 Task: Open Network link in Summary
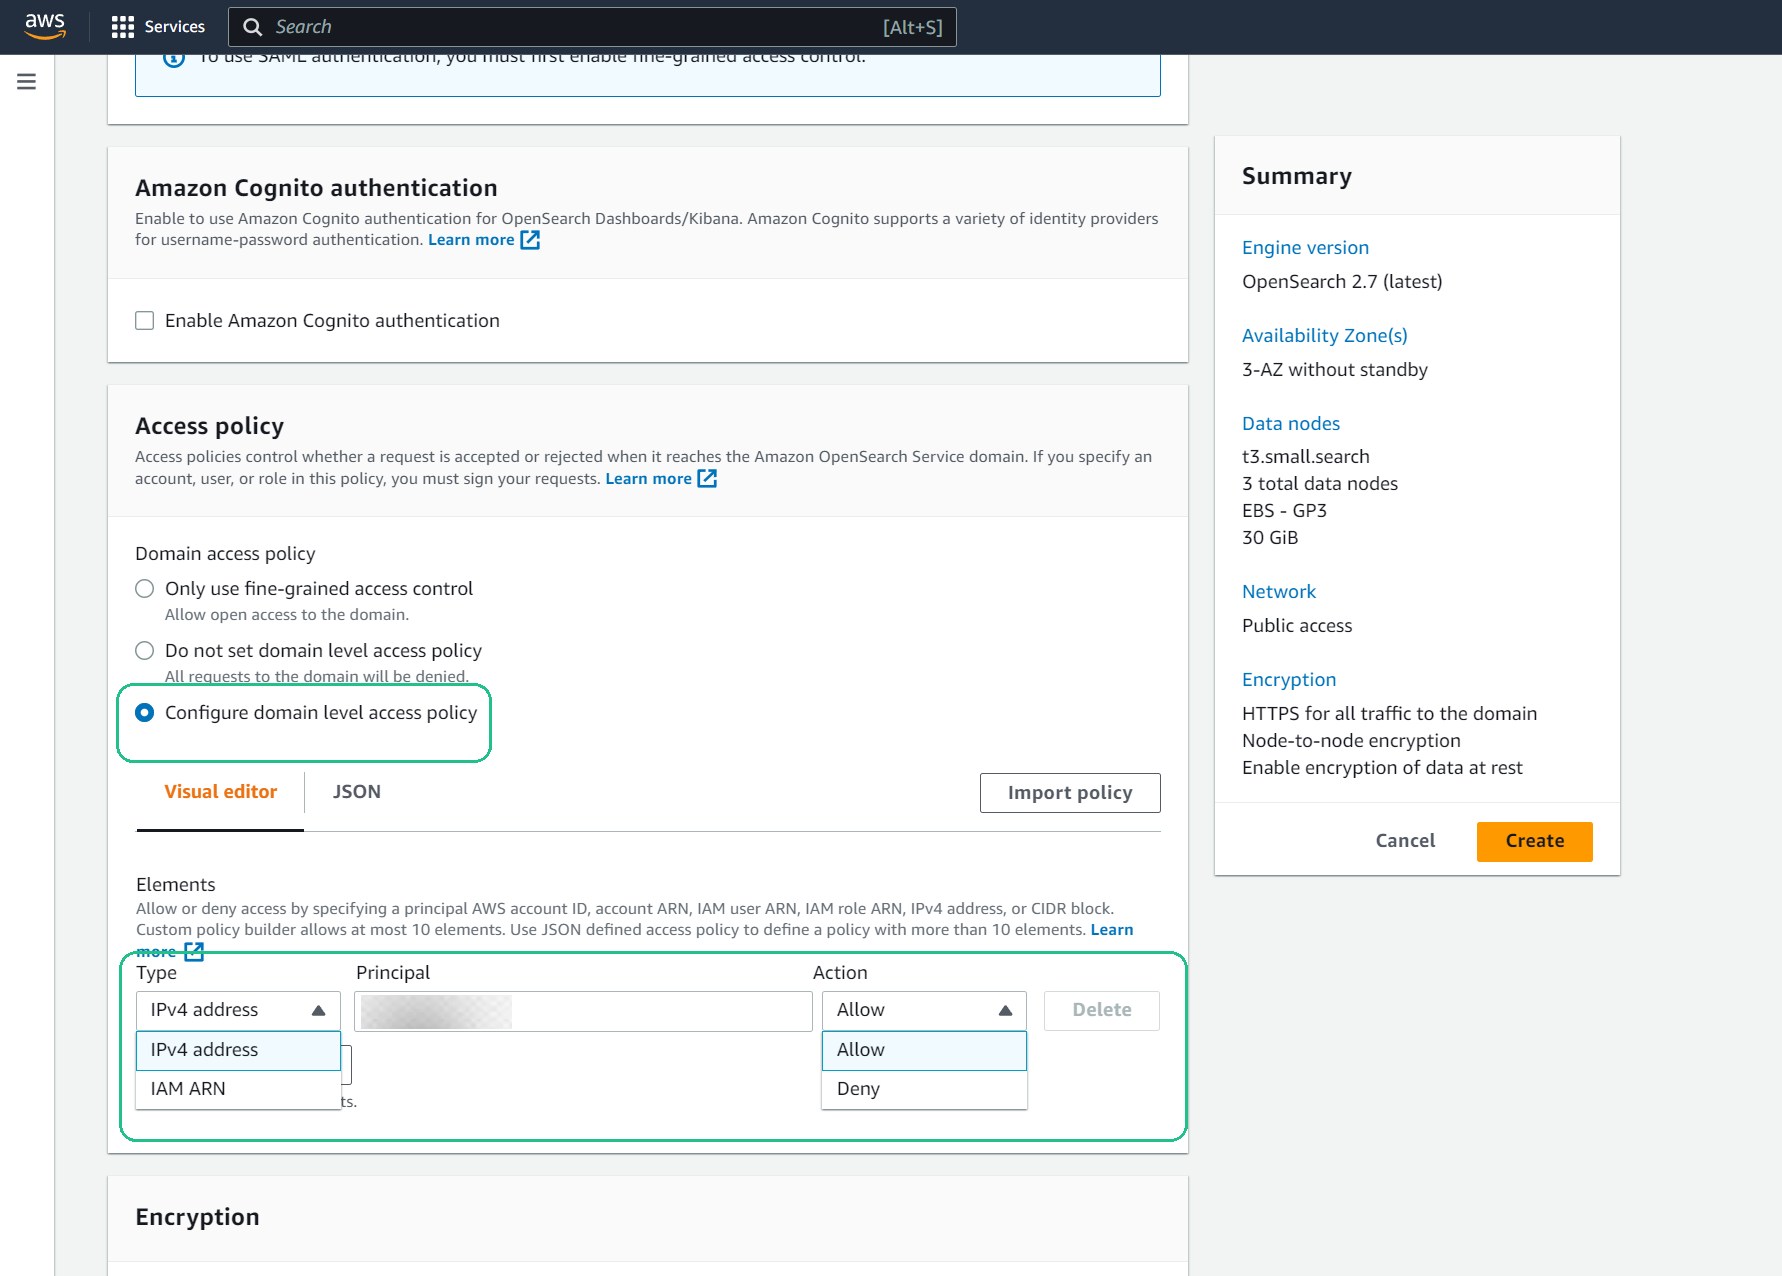click(1278, 592)
